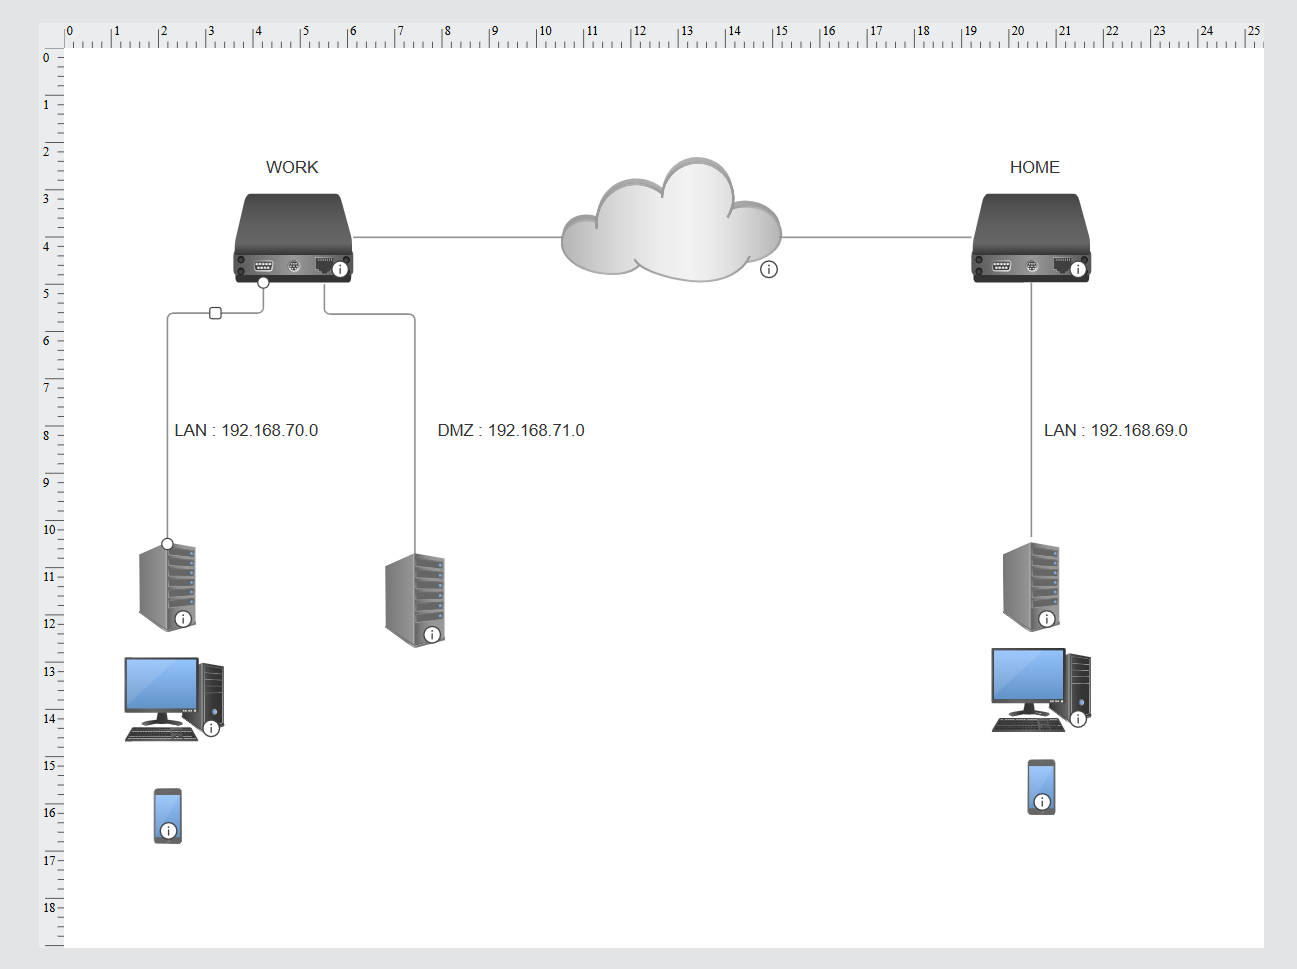Image resolution: width=1297 pixels, height=969 pixels.
Task: Select the WORK LAN server tower
Action: [x=167, y=587]
